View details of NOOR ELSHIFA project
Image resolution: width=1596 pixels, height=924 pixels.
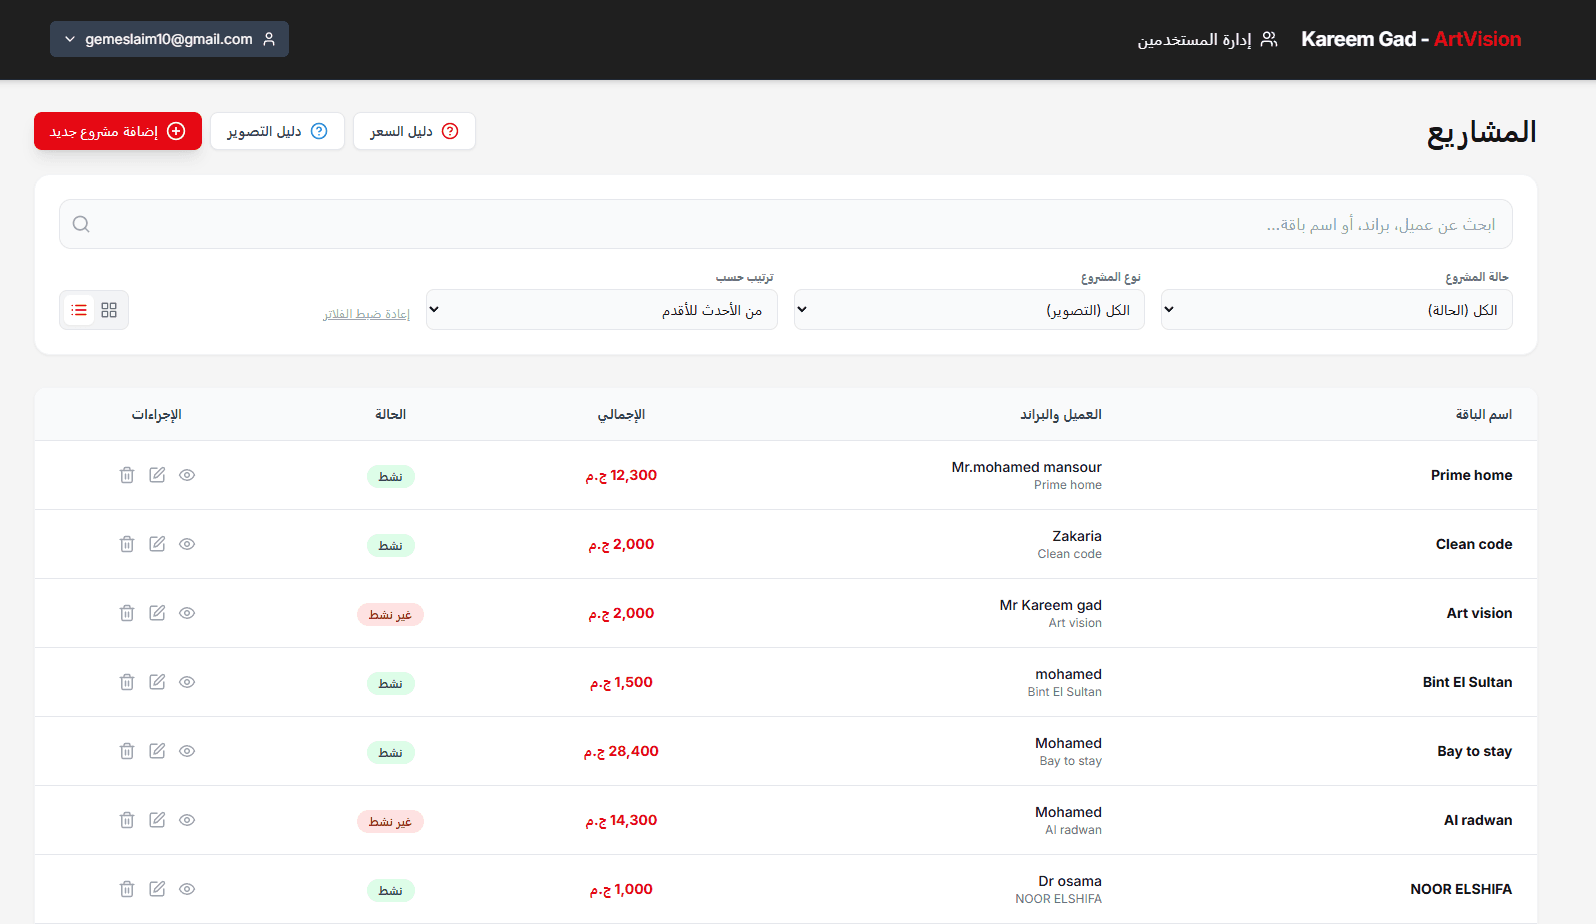[187, 889]
